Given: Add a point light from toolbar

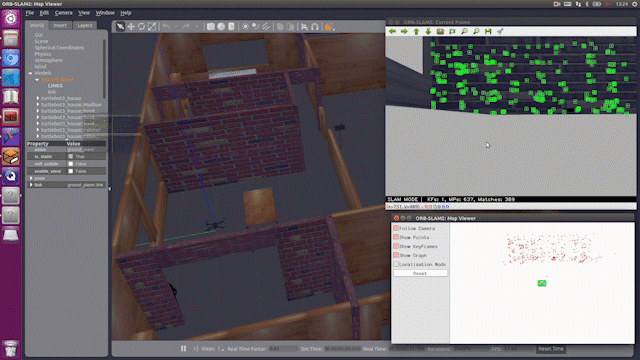Looking at the screenshot, I should pos(245,27).
